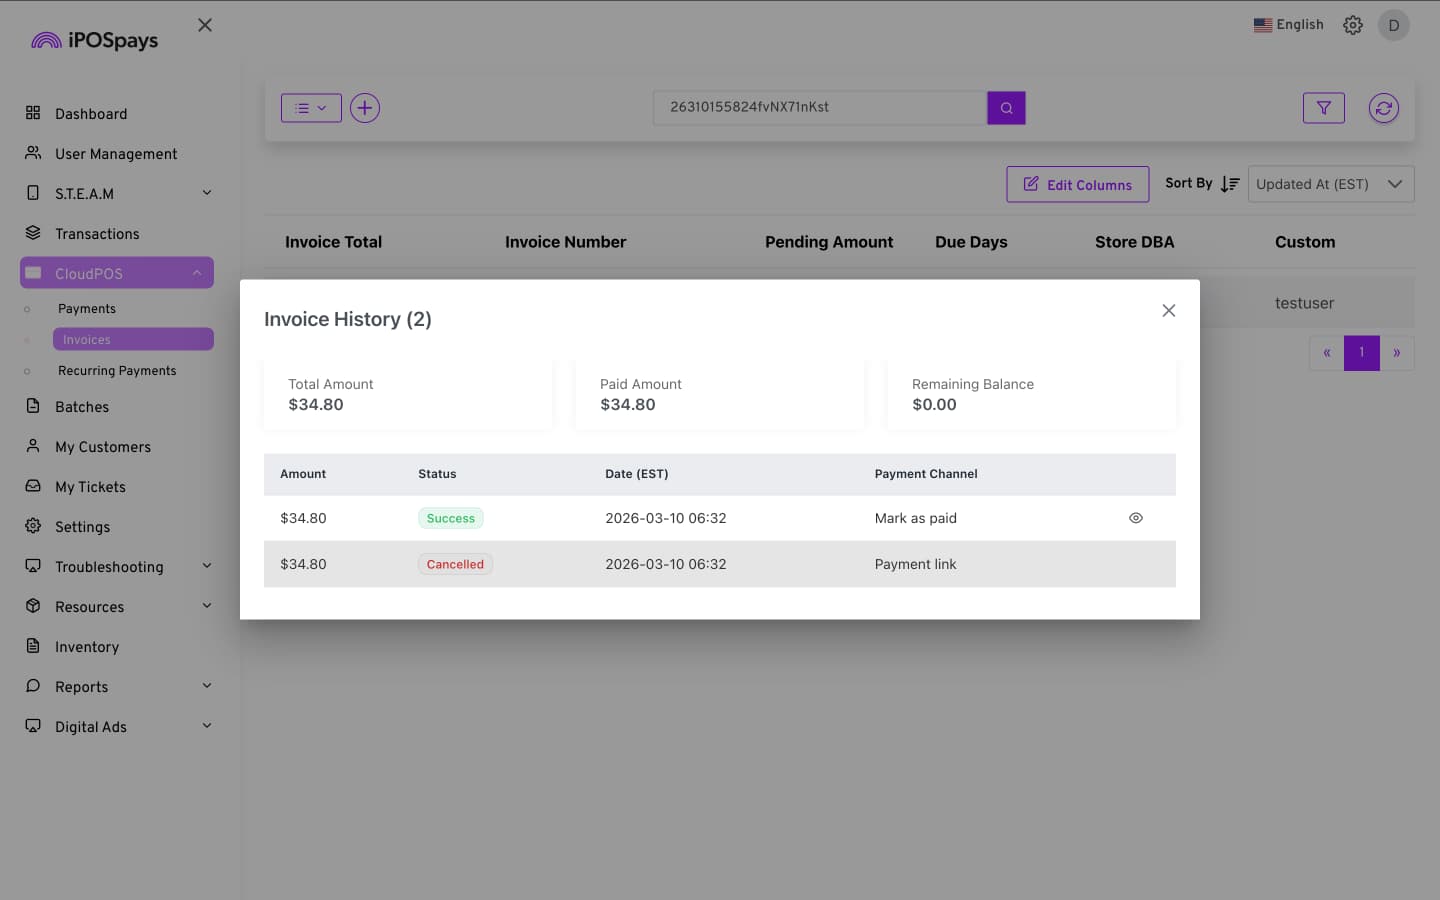Open Recurring Payments in sidebar
The width and height of the screenshot is (1440, 900).
(x=117, y=371)
